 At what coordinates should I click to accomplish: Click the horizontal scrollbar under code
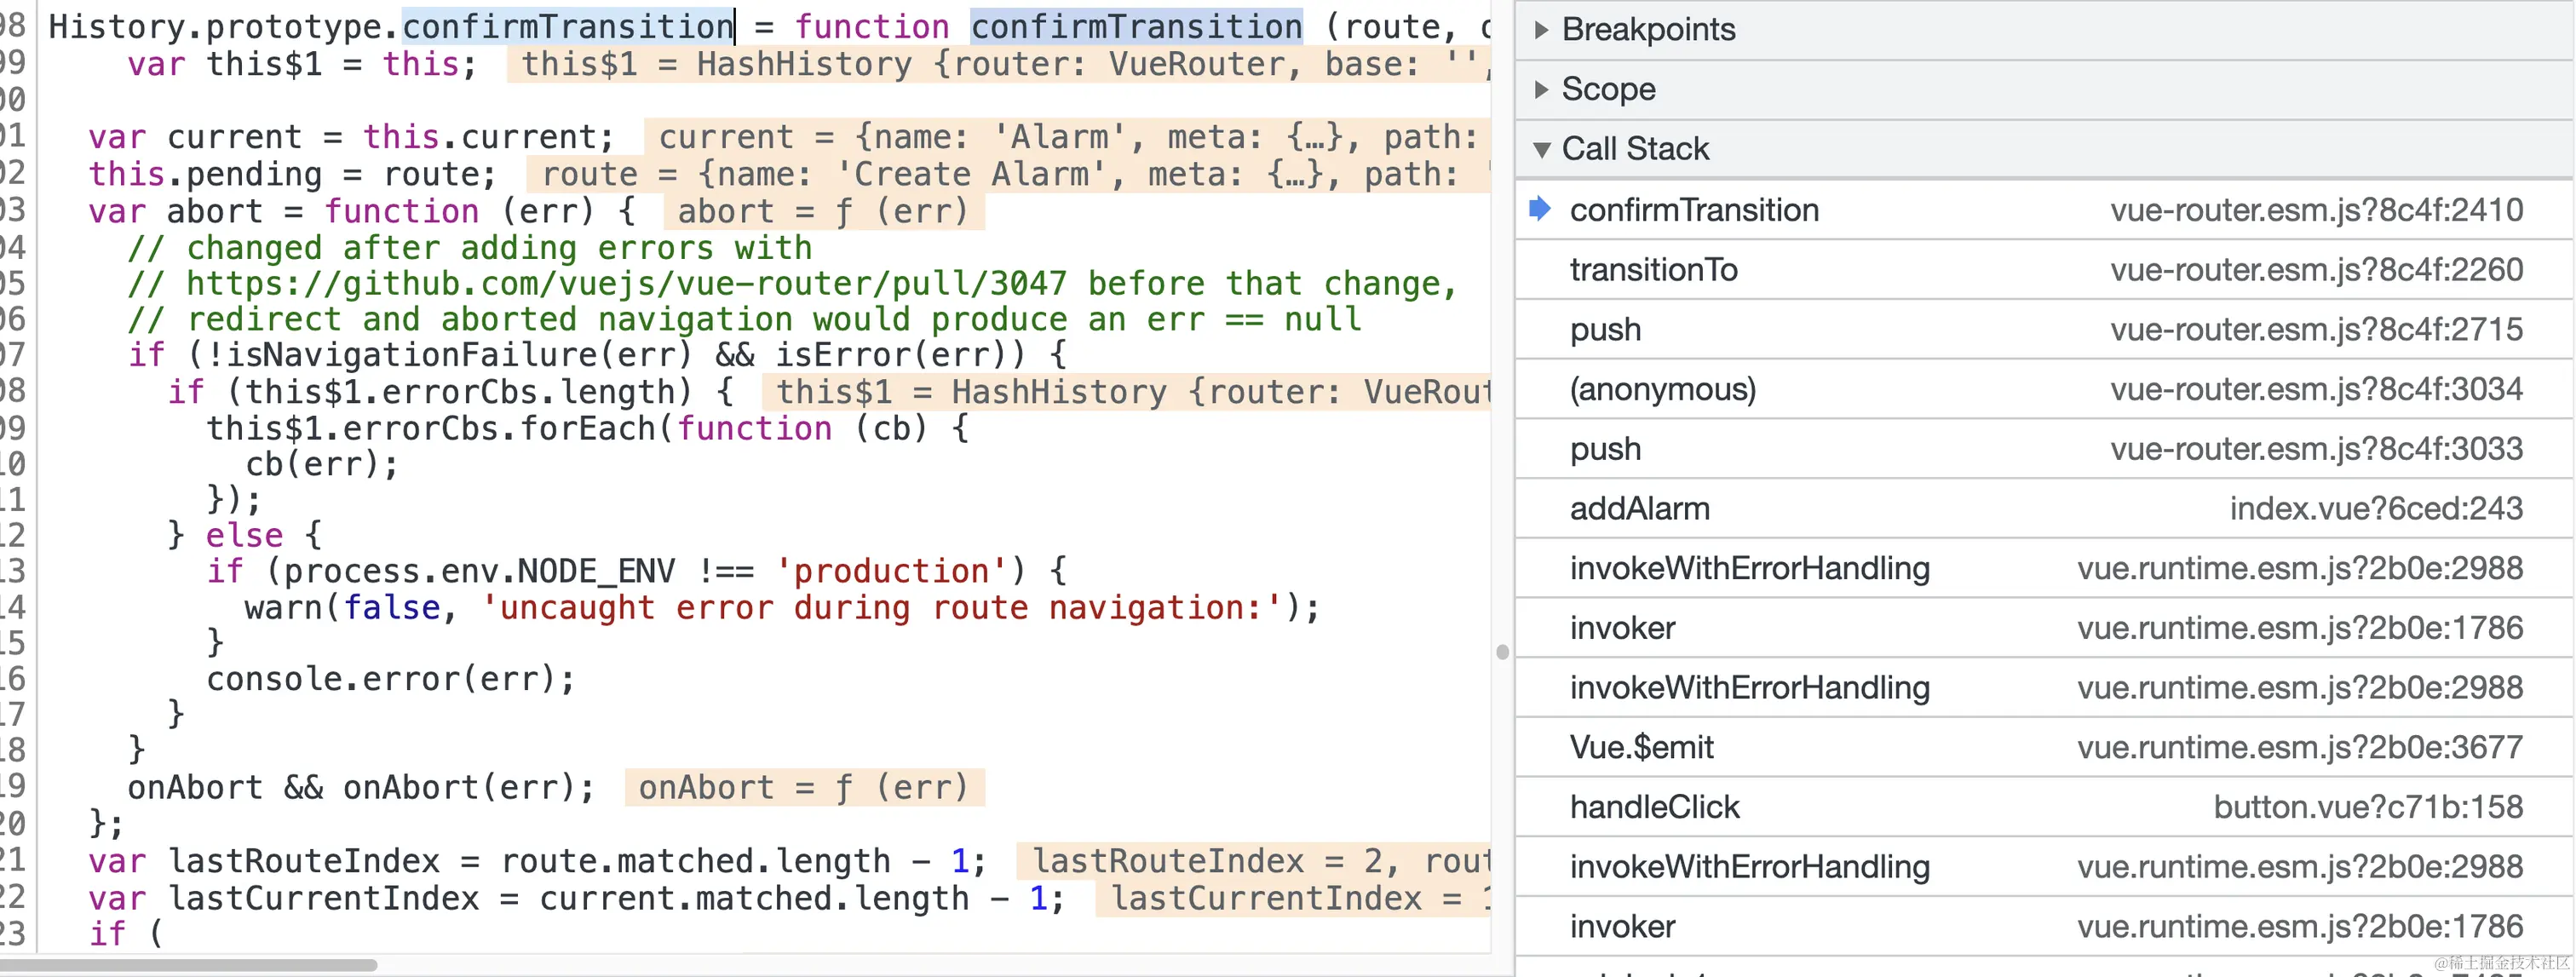point(188,965)
